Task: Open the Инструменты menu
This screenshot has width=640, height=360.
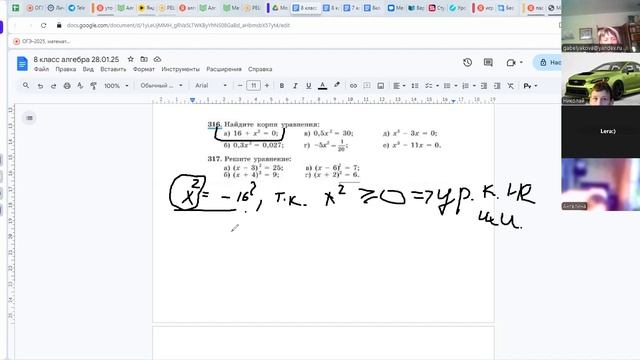Action: coord(180,69)
